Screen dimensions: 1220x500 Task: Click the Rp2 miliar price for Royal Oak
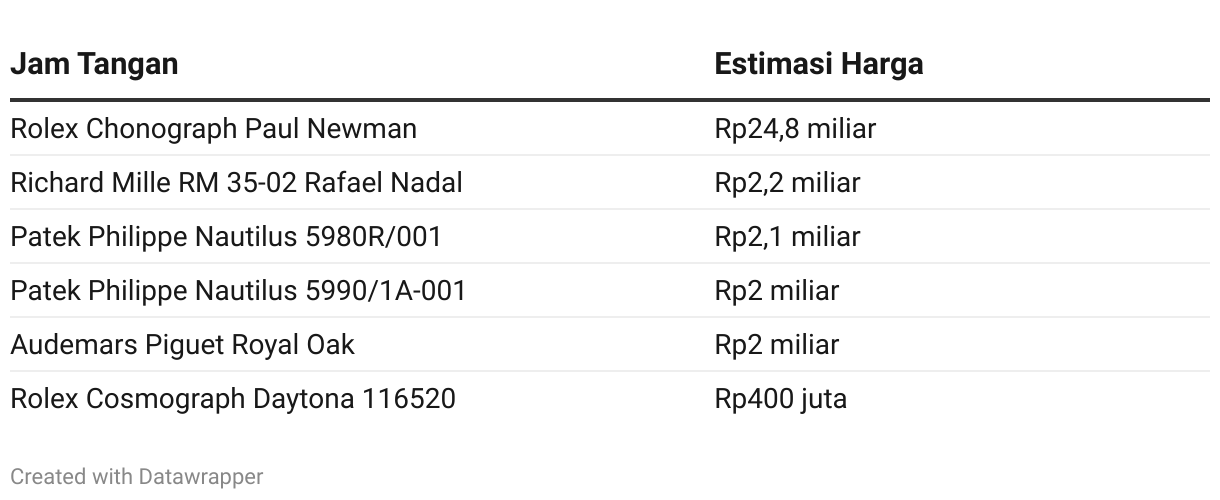point(776,345)
